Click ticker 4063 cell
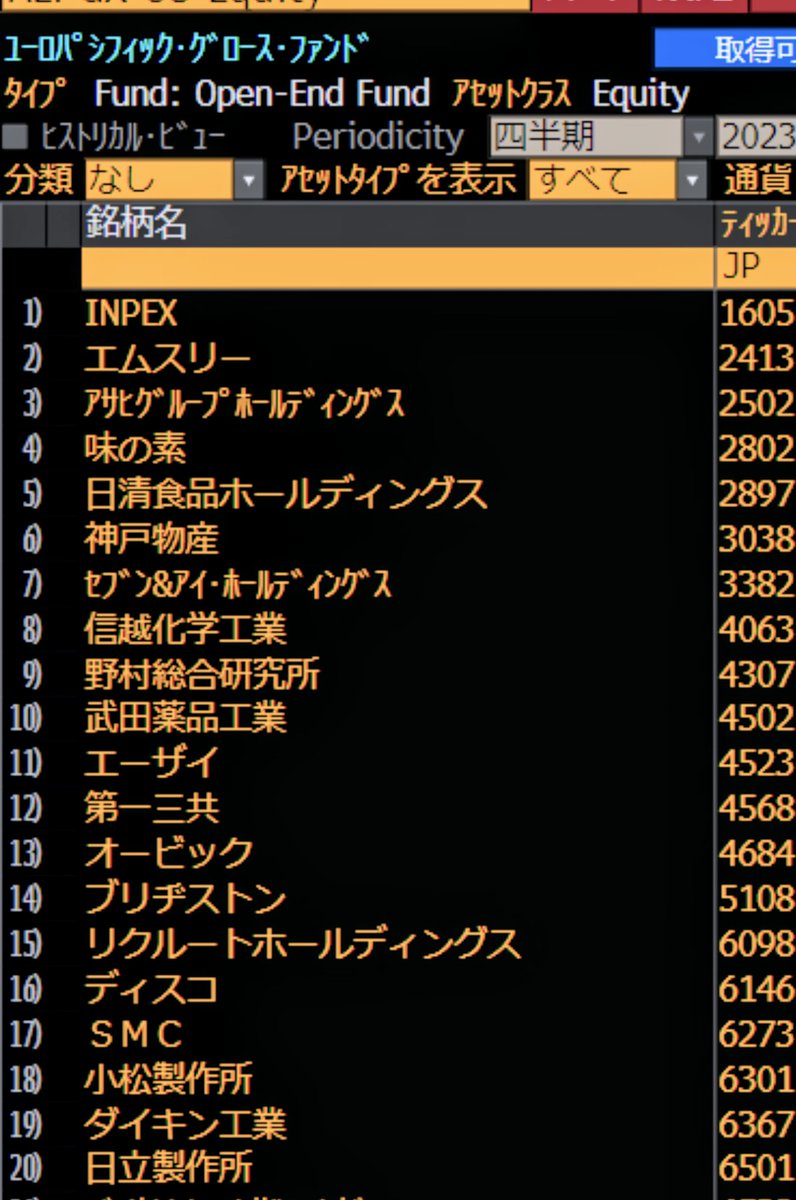This screenshot has width=796, height=1200. click(x=757, y=629)
